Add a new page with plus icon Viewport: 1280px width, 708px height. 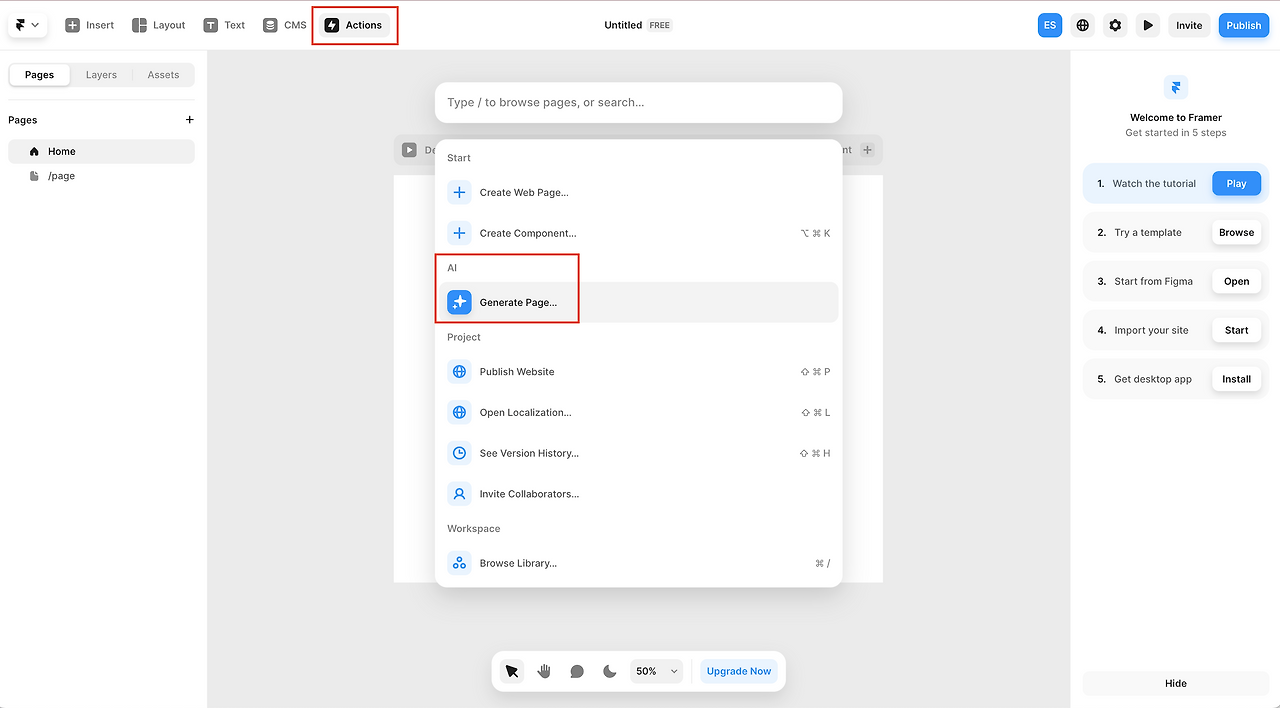(190, 120)
